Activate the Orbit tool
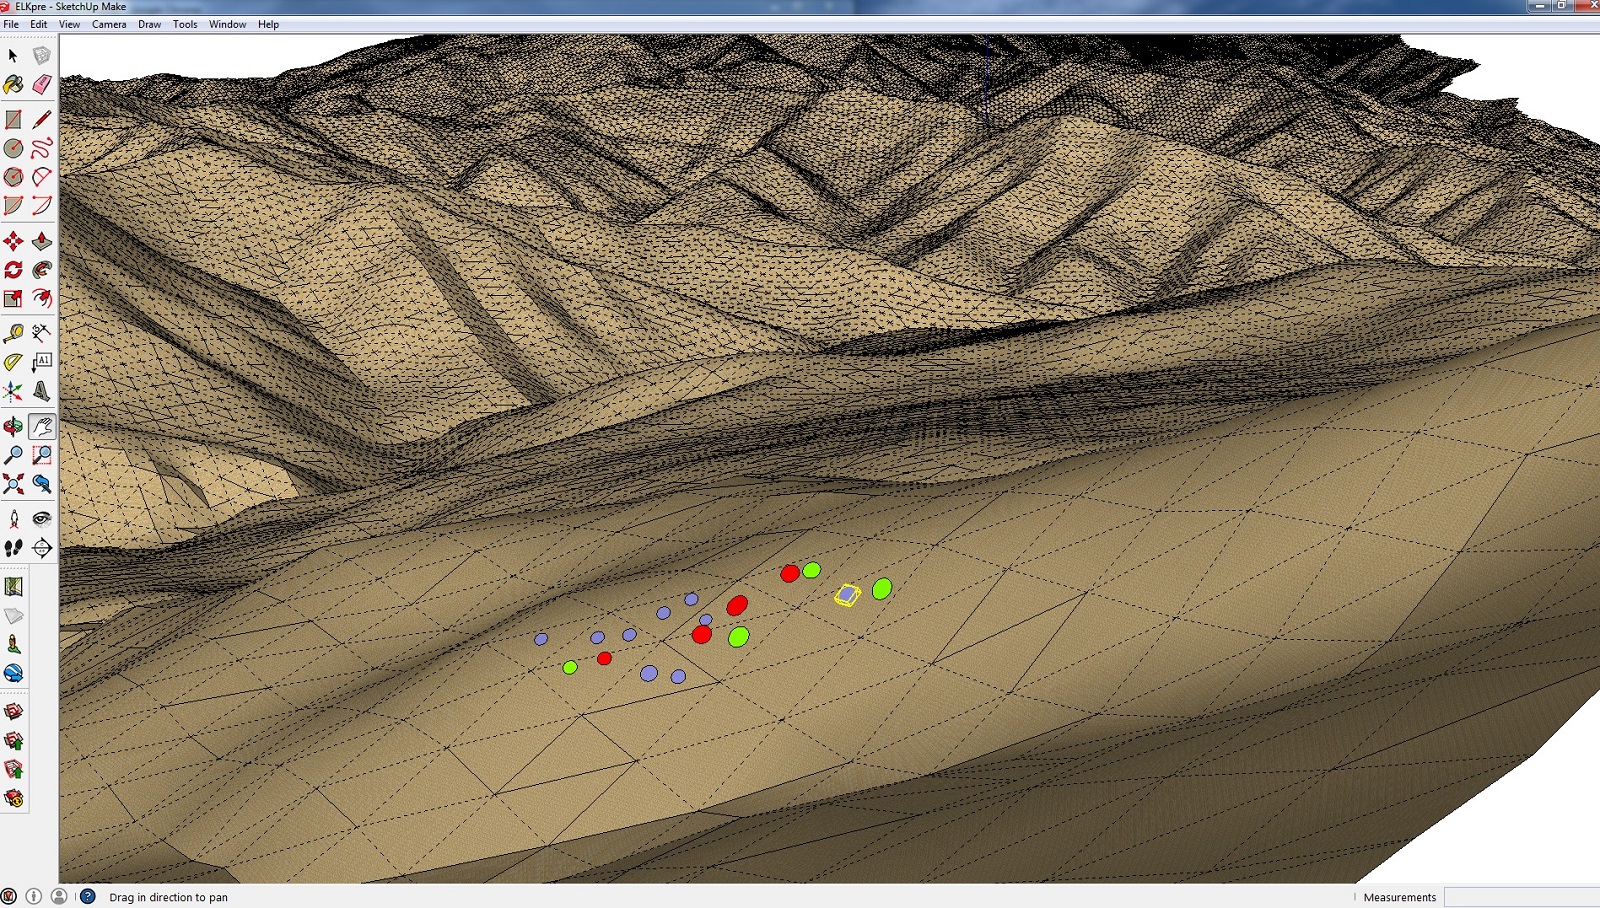The image size is (1600, 908). (13, 427)
